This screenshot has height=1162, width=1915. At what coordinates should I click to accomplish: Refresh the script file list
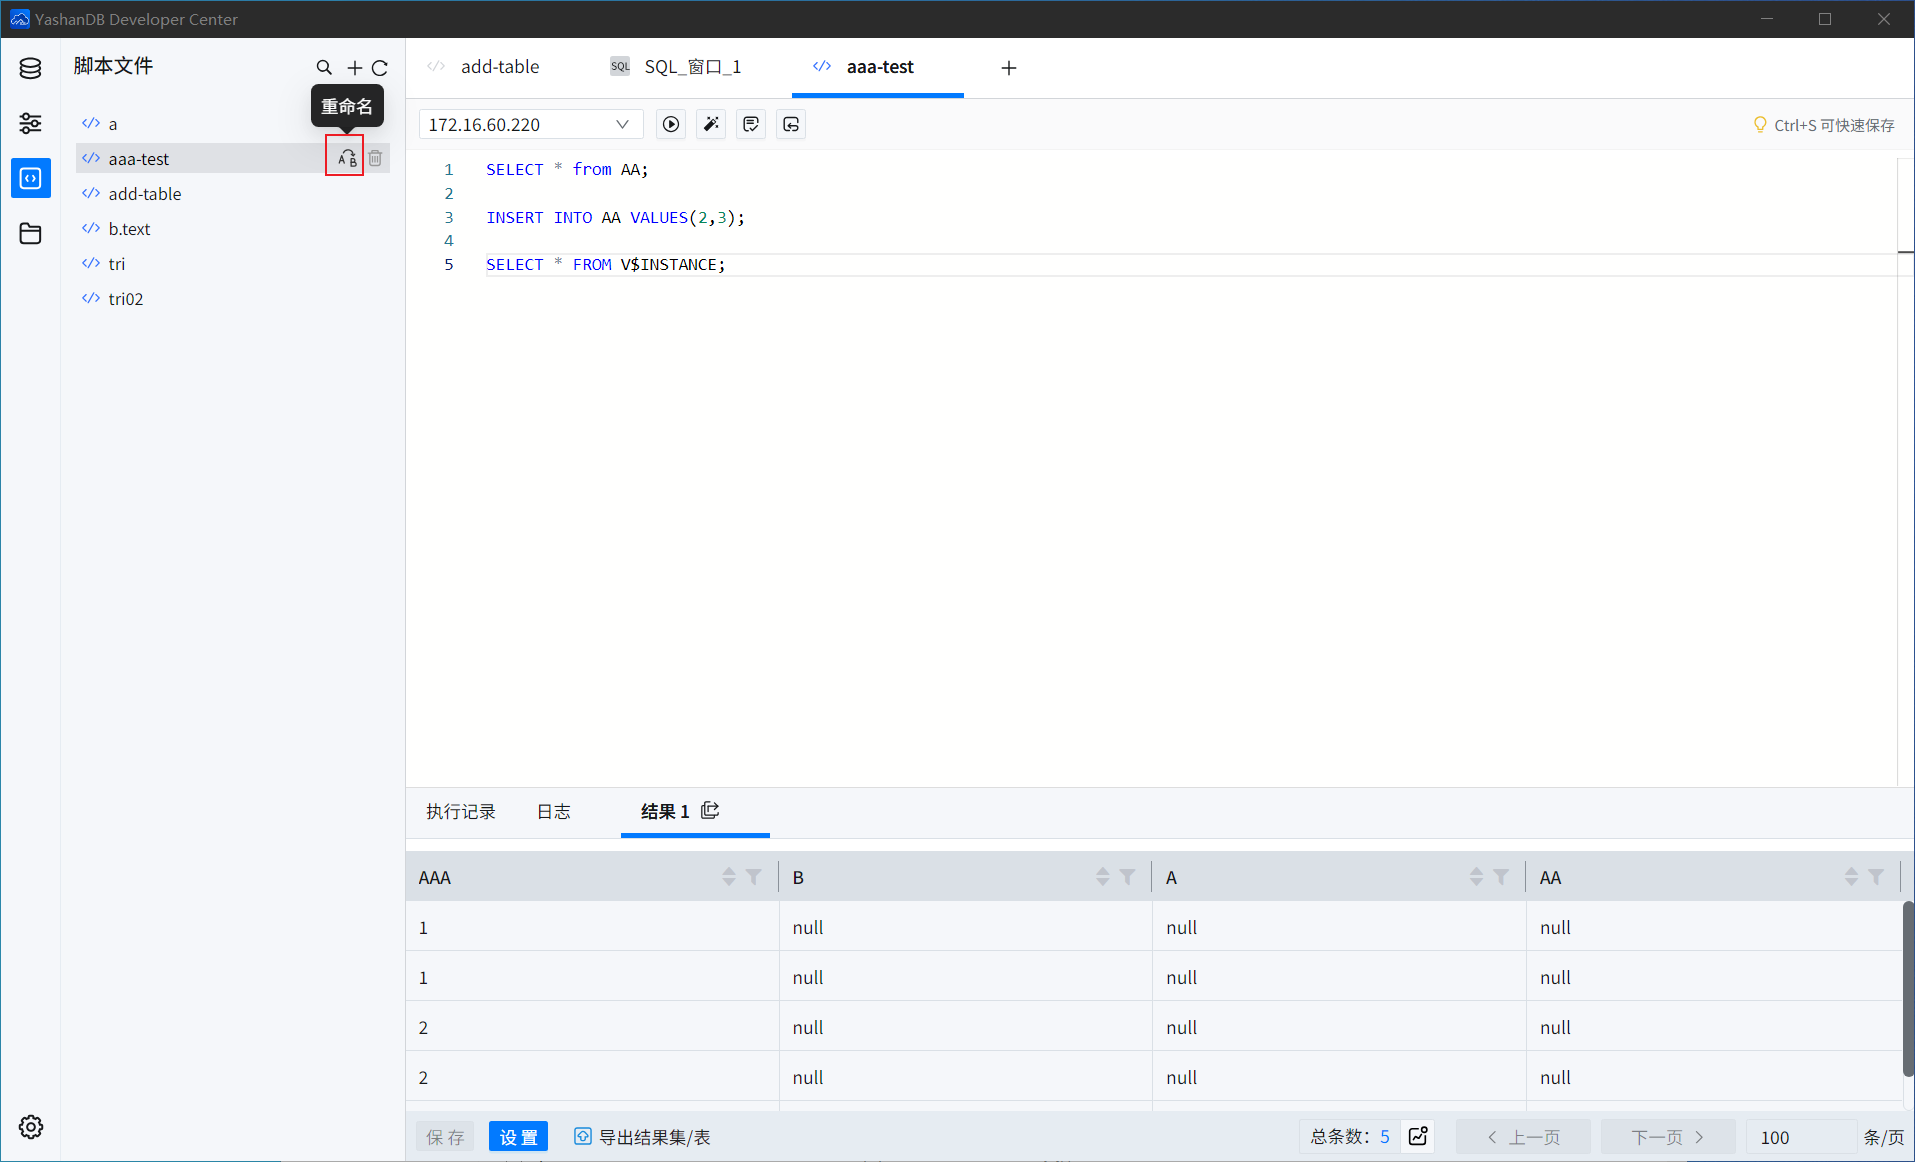[x=380, y=67]
